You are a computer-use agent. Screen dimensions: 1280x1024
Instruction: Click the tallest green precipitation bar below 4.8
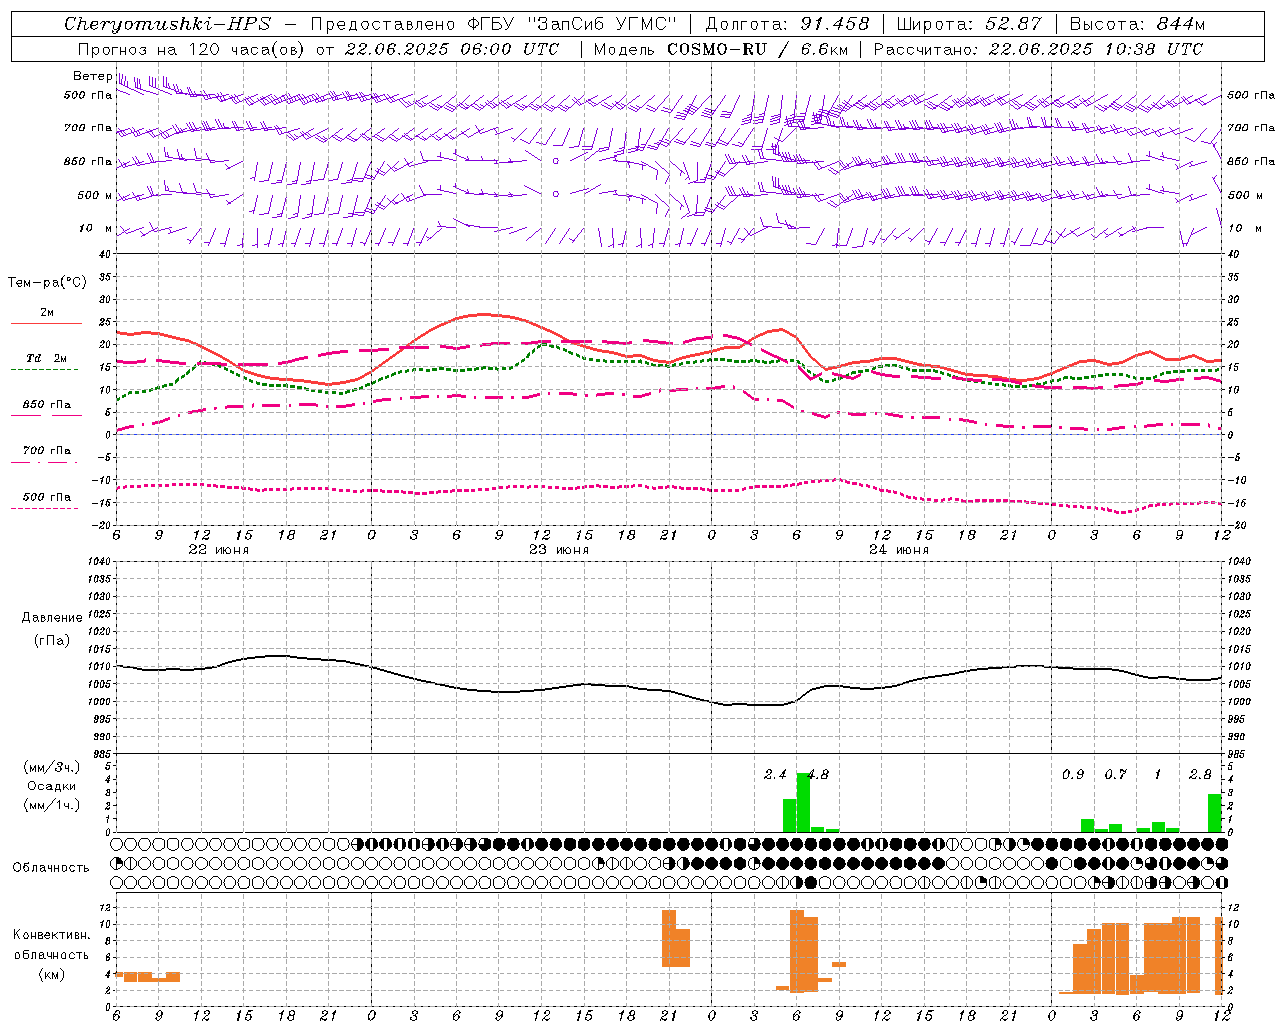point(803,803)
